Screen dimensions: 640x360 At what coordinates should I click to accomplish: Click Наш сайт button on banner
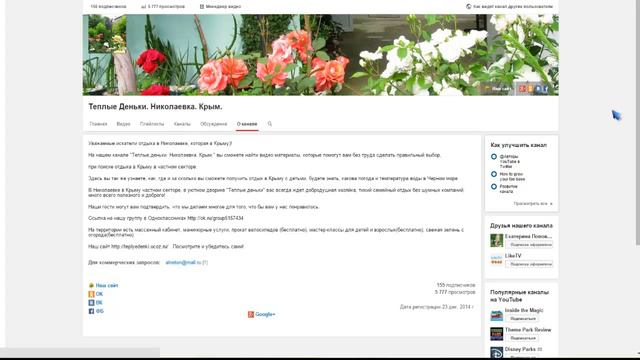pos(498,89)
